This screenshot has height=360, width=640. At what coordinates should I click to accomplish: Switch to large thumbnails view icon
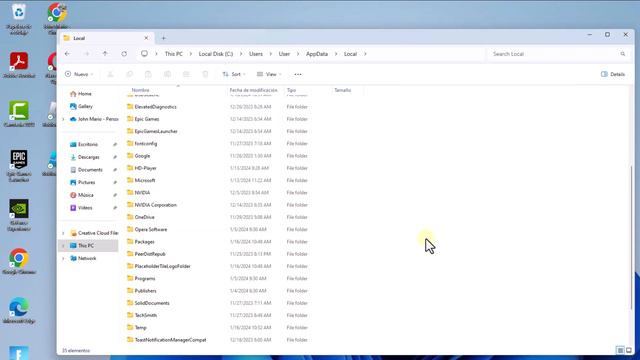(x=629, y=351)
